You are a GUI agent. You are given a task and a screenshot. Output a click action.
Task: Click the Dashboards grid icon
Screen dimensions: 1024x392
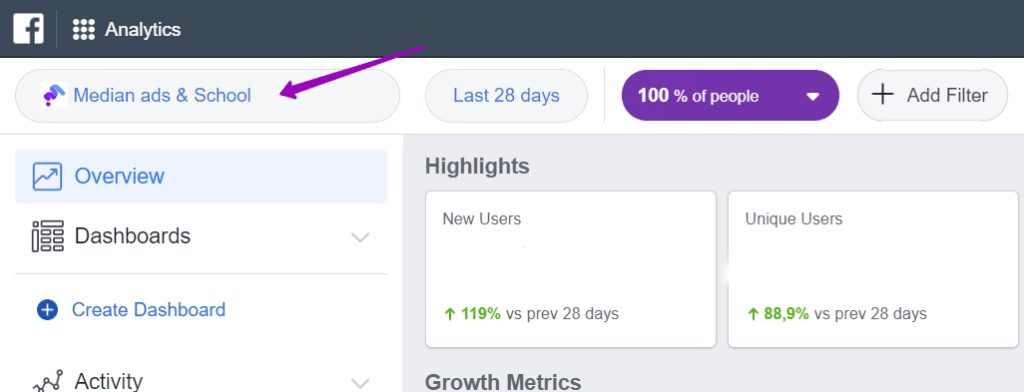48,236
